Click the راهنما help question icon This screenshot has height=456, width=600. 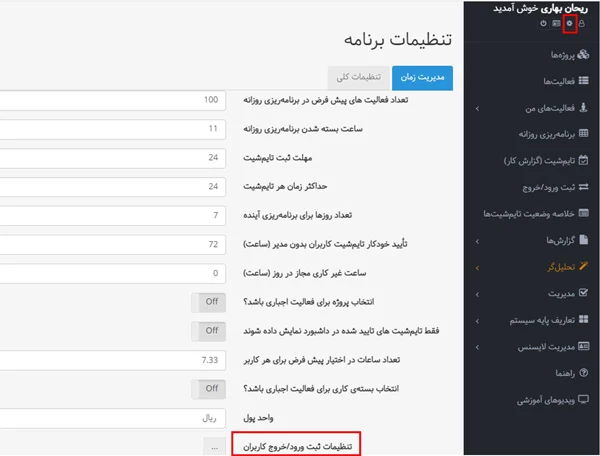pyautogui.click(x=583, y=372)
